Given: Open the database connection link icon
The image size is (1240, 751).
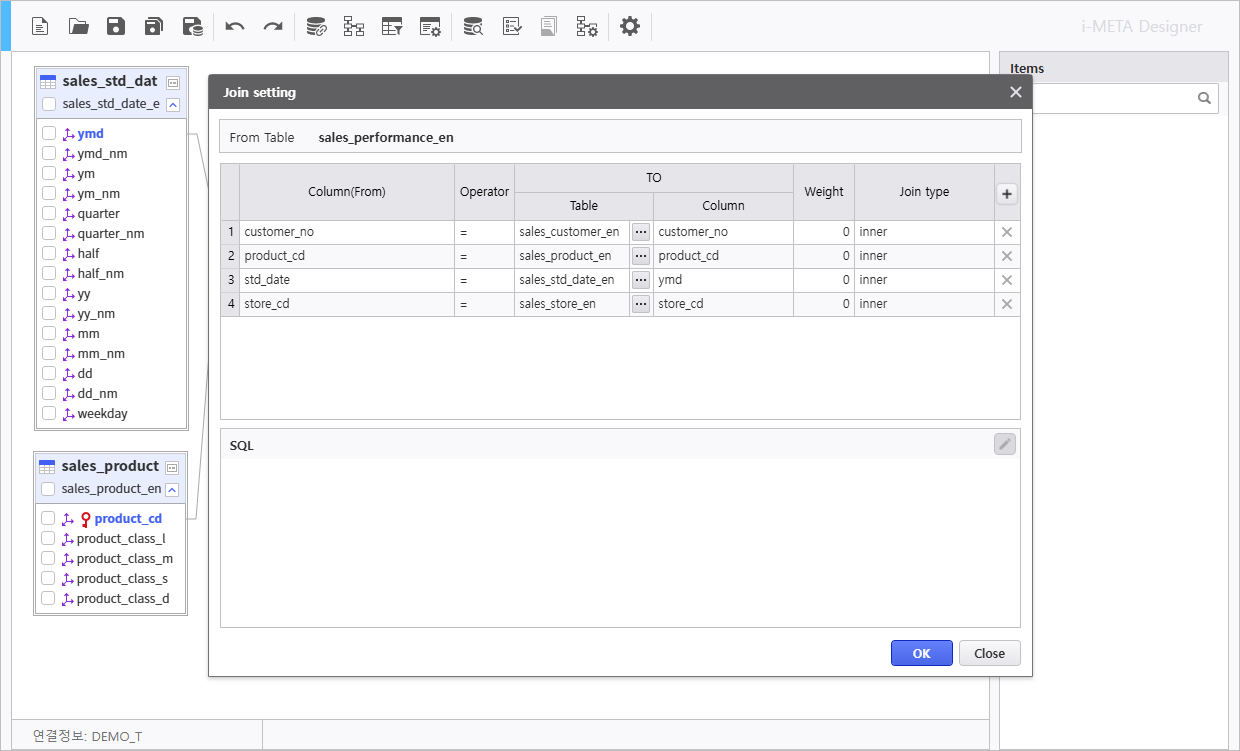Looking at the screenshot, I should coord(316,27).
